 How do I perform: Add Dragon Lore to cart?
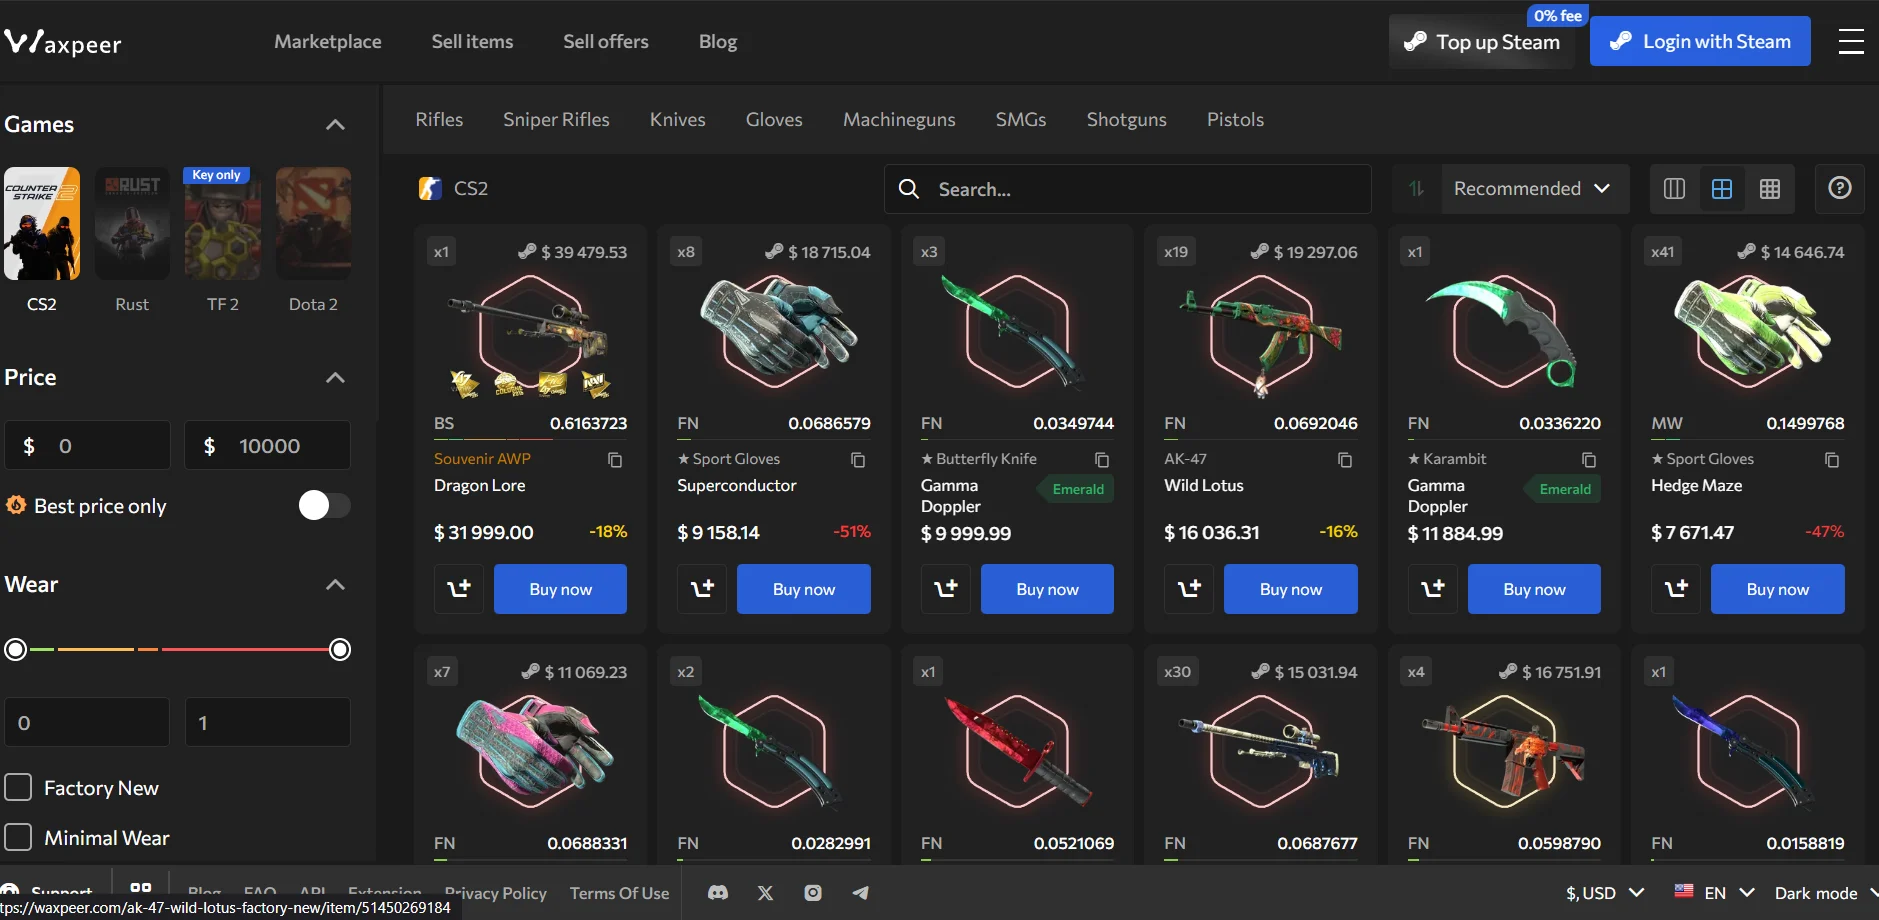tap(459, 589)
